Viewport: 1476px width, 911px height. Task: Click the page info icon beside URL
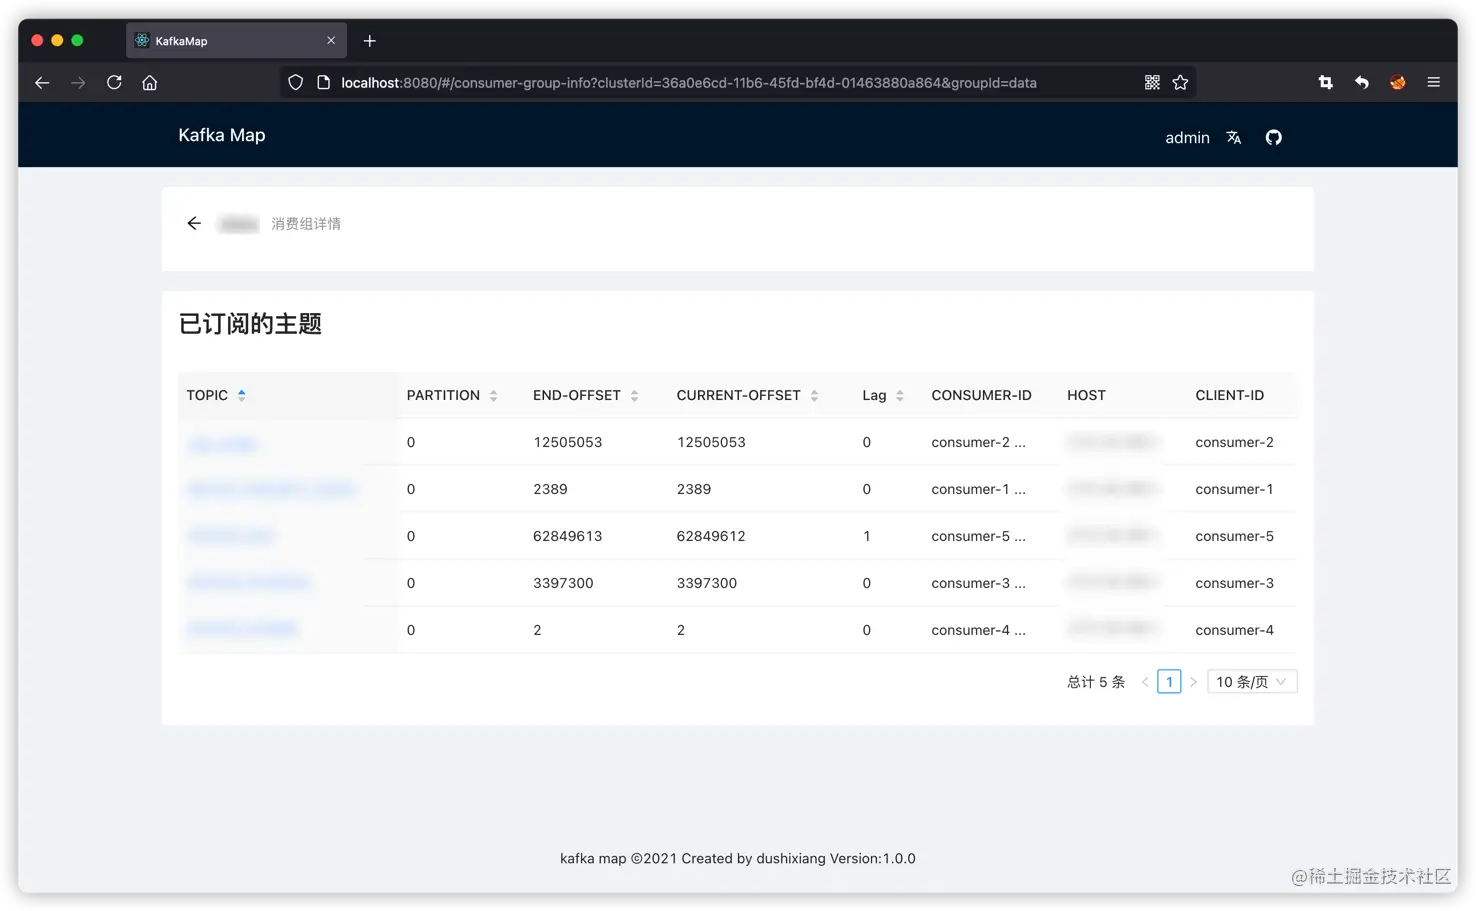[323, 83]
